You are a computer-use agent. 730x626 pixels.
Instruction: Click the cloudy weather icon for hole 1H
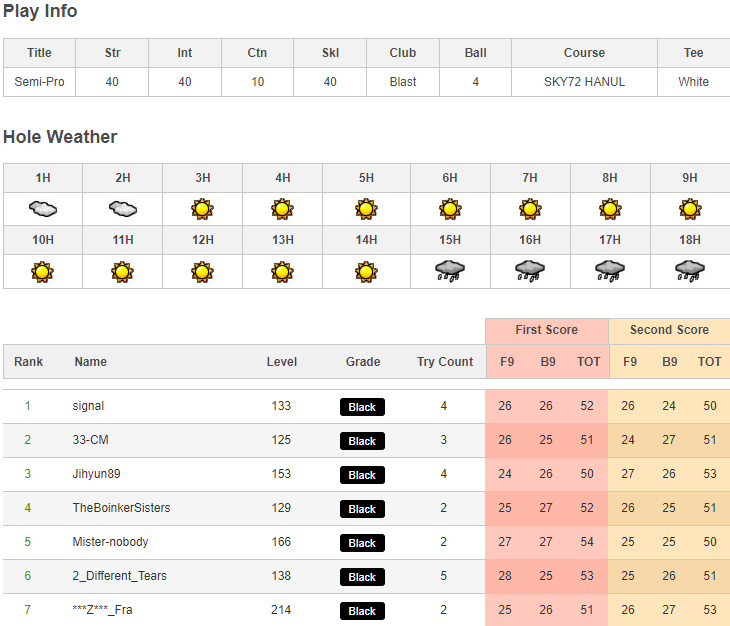pos(43,209)
